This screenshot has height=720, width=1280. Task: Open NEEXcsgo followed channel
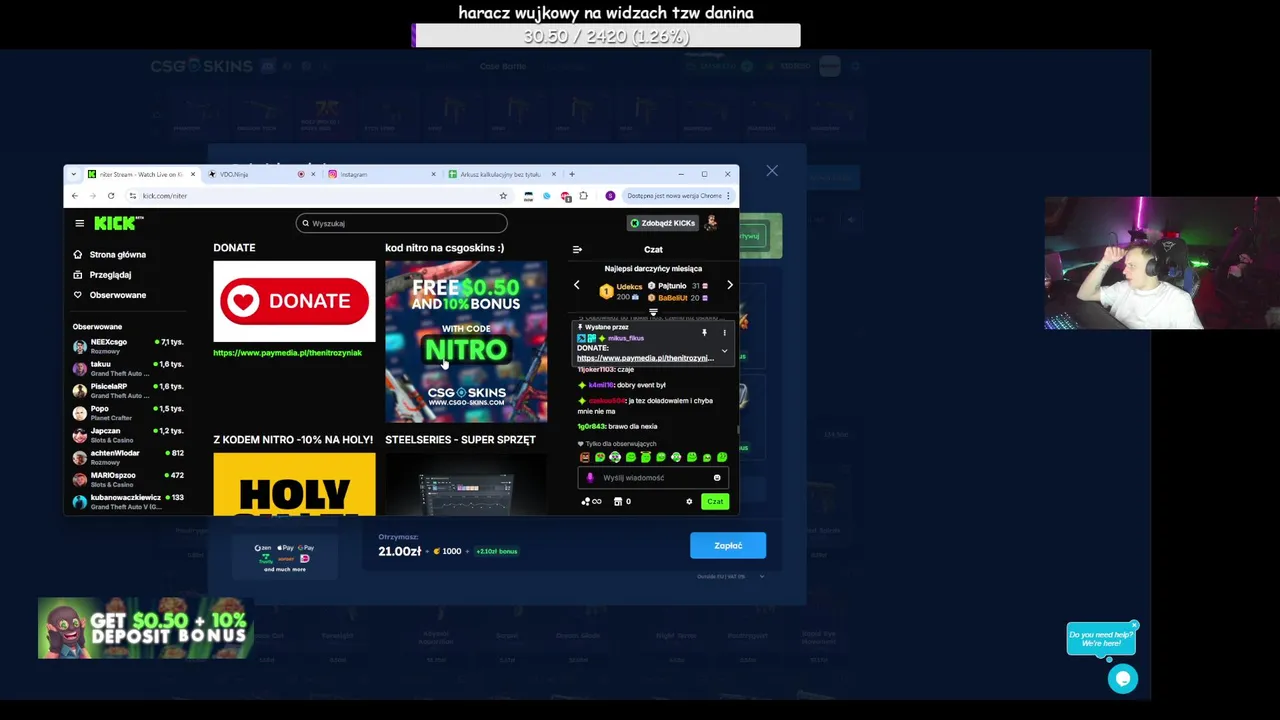(128, 346)
